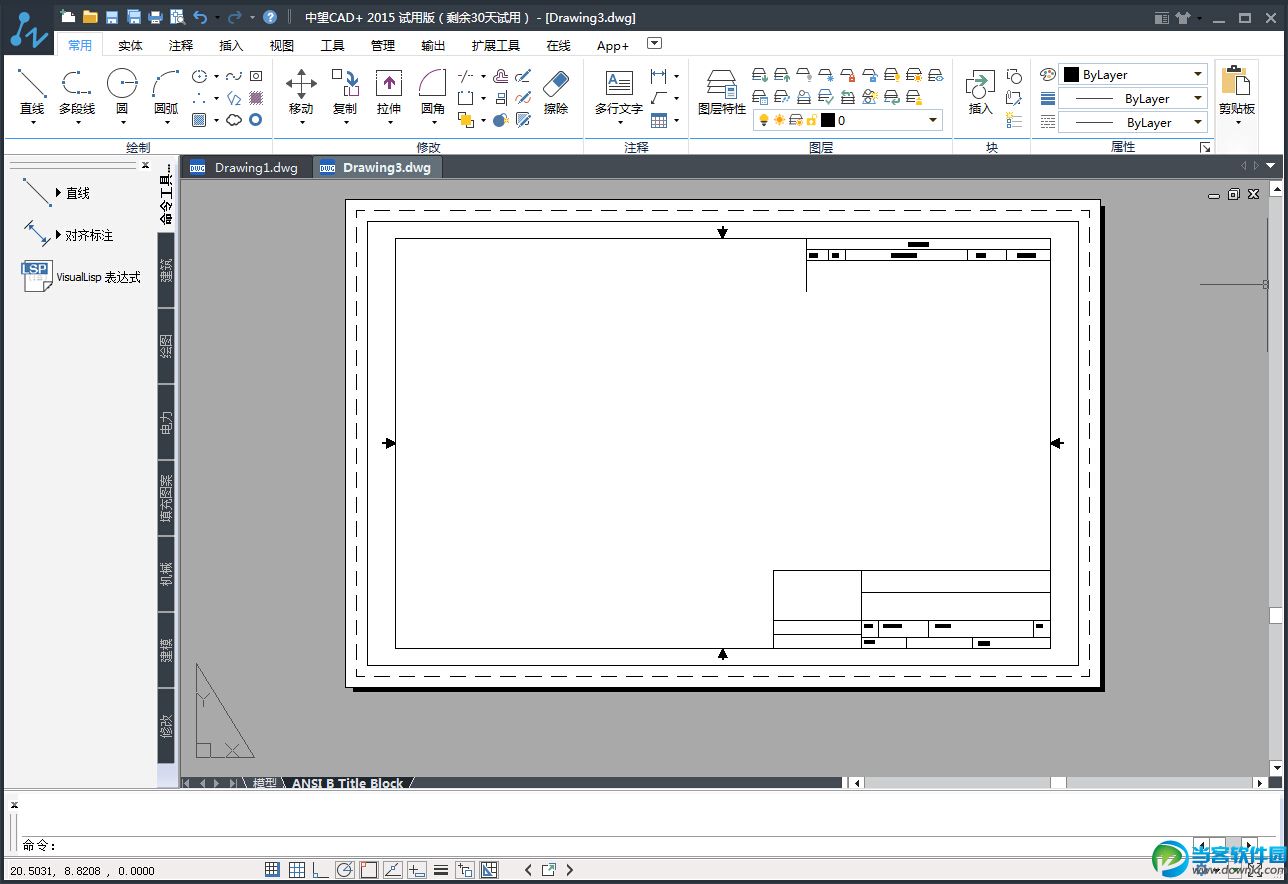Open ribbon tabs overflow dropdown after App+
The width and height of the screenshot is (1288, 884).
tap(655, 43)
